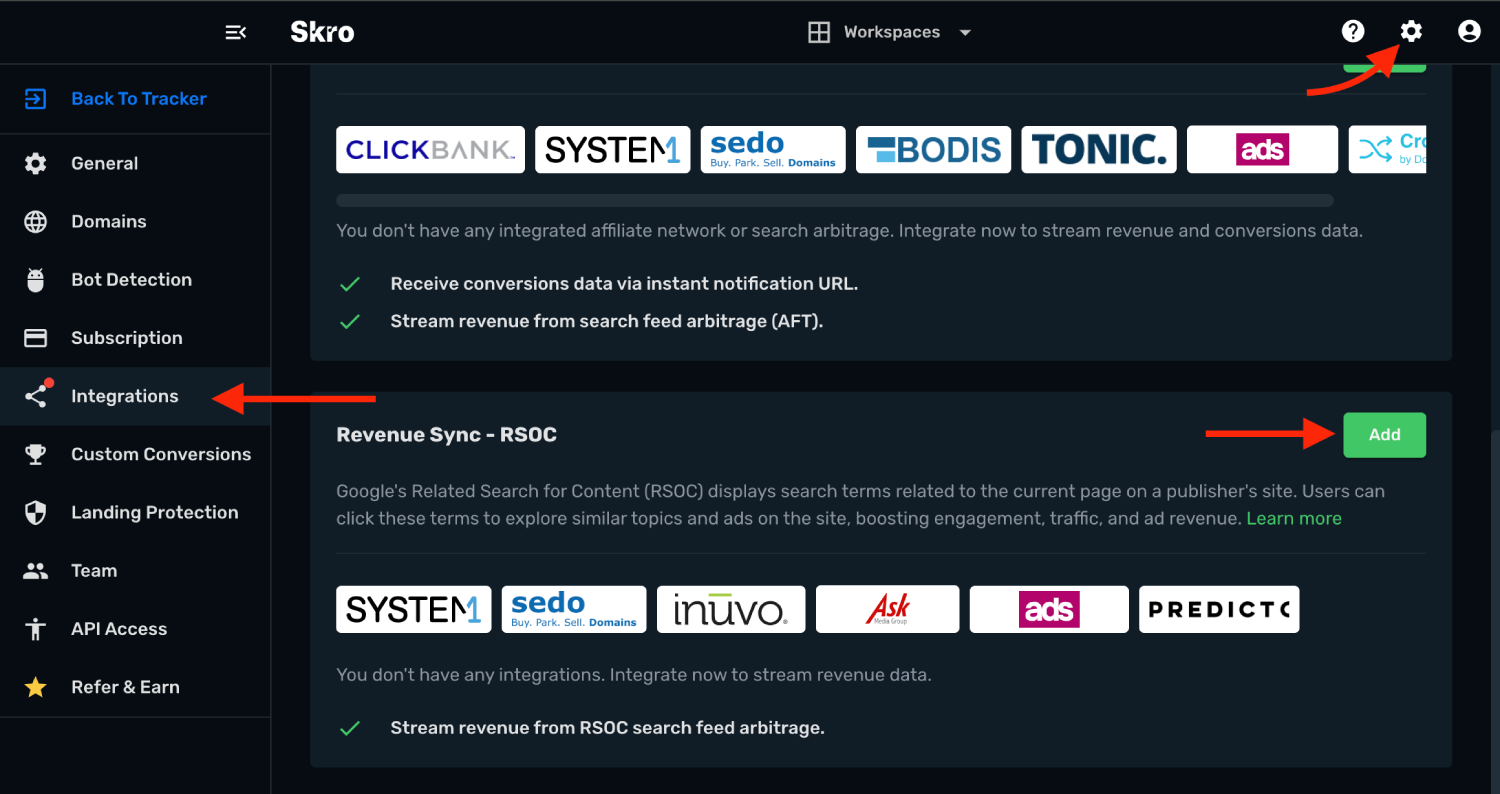Click checkmark beside 'search feed arbitrage (AFT)'

[350, 322]
